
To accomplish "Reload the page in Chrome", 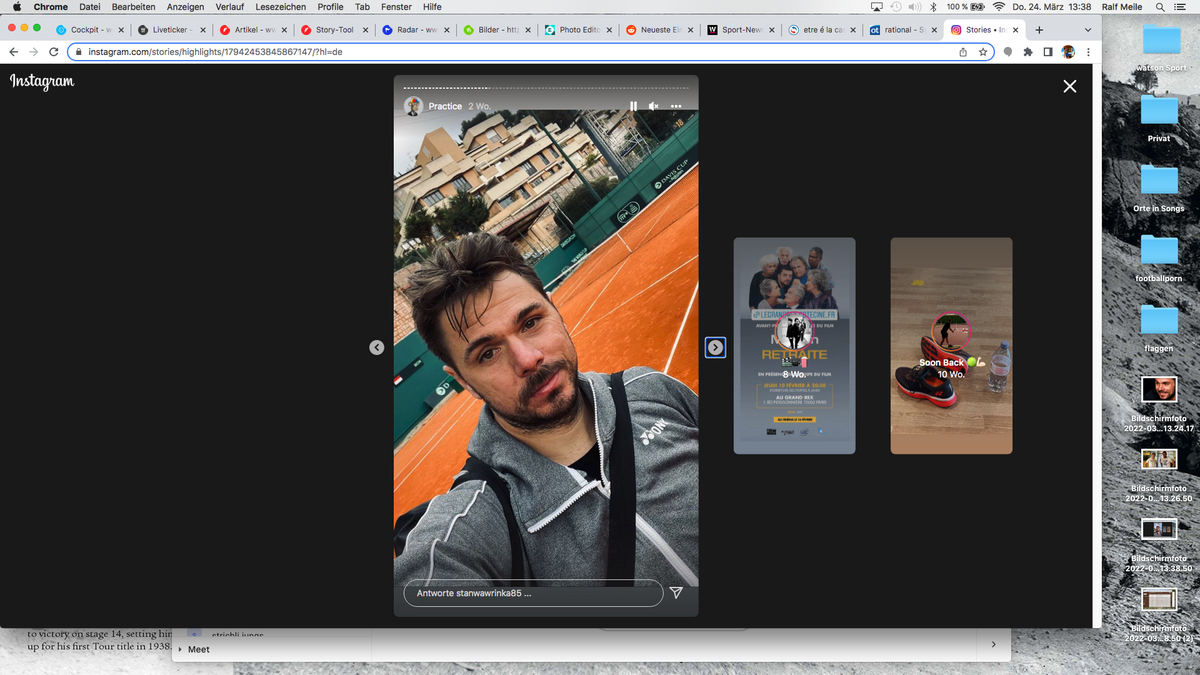I will point(53,51).
